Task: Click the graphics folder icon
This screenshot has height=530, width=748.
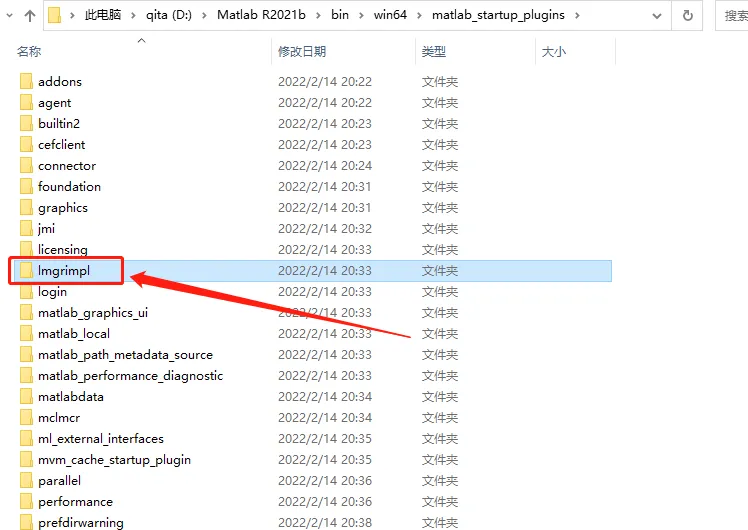Action: 26,207
